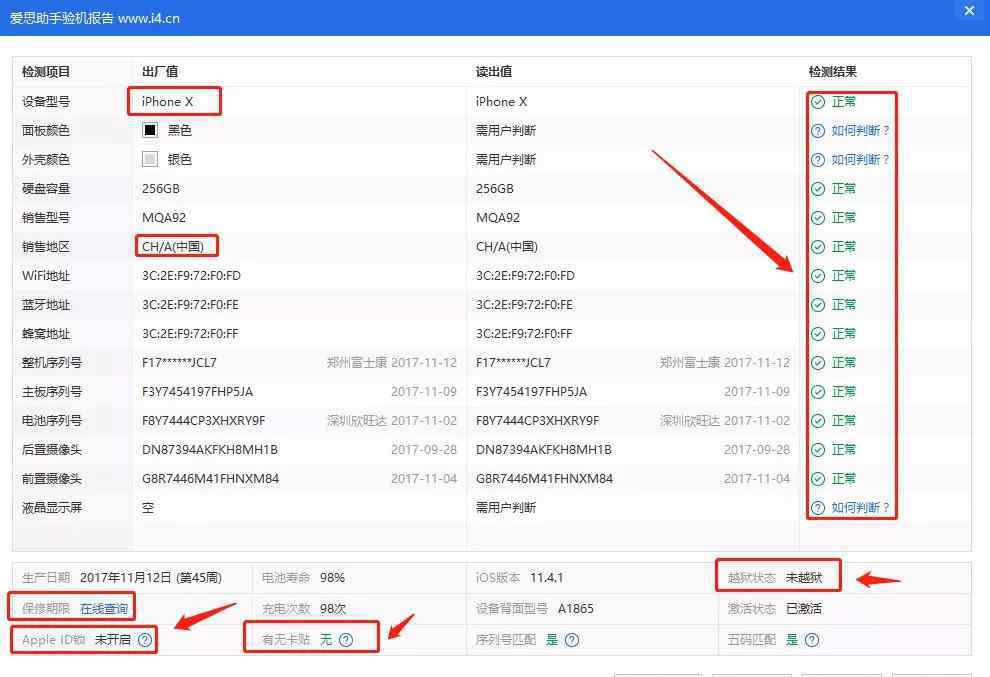This screenshot has height=677, width=990.
Task: Click the black 面板颜色 swatch
Action: (150, 131)
